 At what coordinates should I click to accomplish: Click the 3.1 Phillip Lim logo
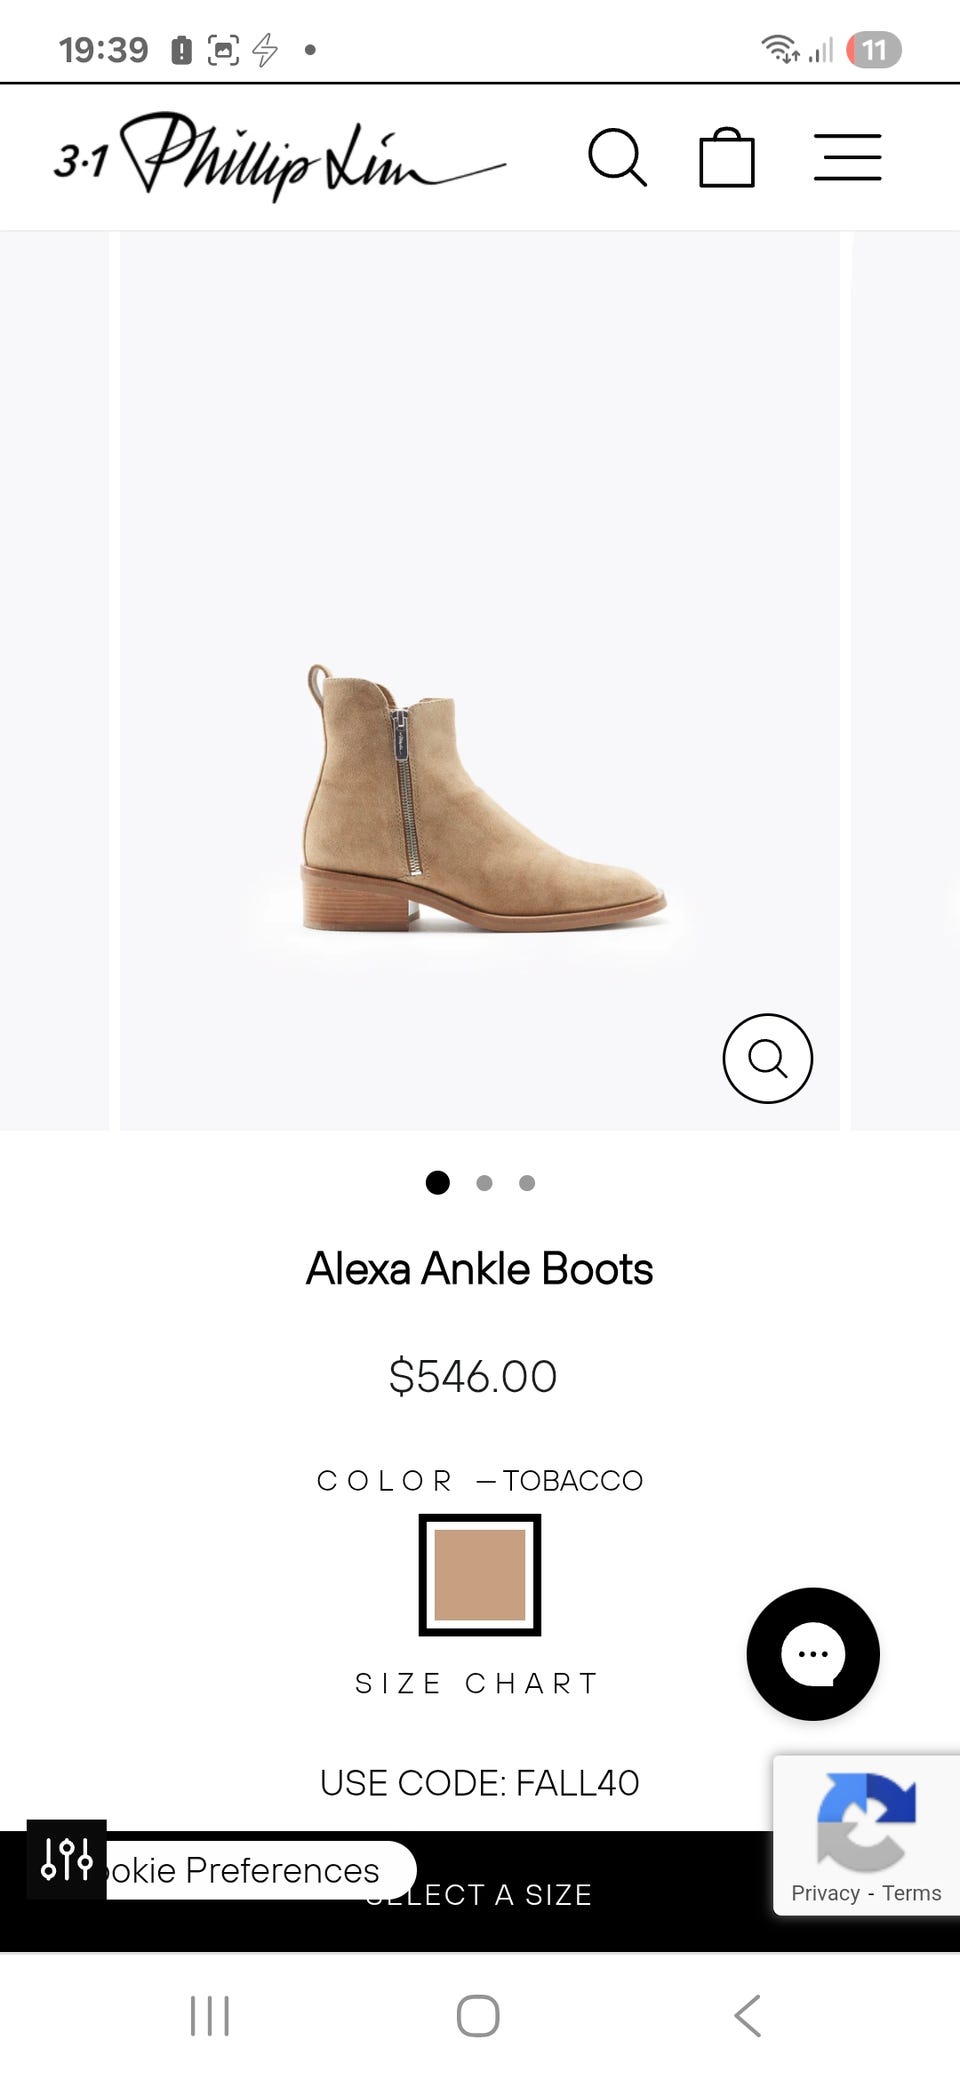[x=279, y=157]
